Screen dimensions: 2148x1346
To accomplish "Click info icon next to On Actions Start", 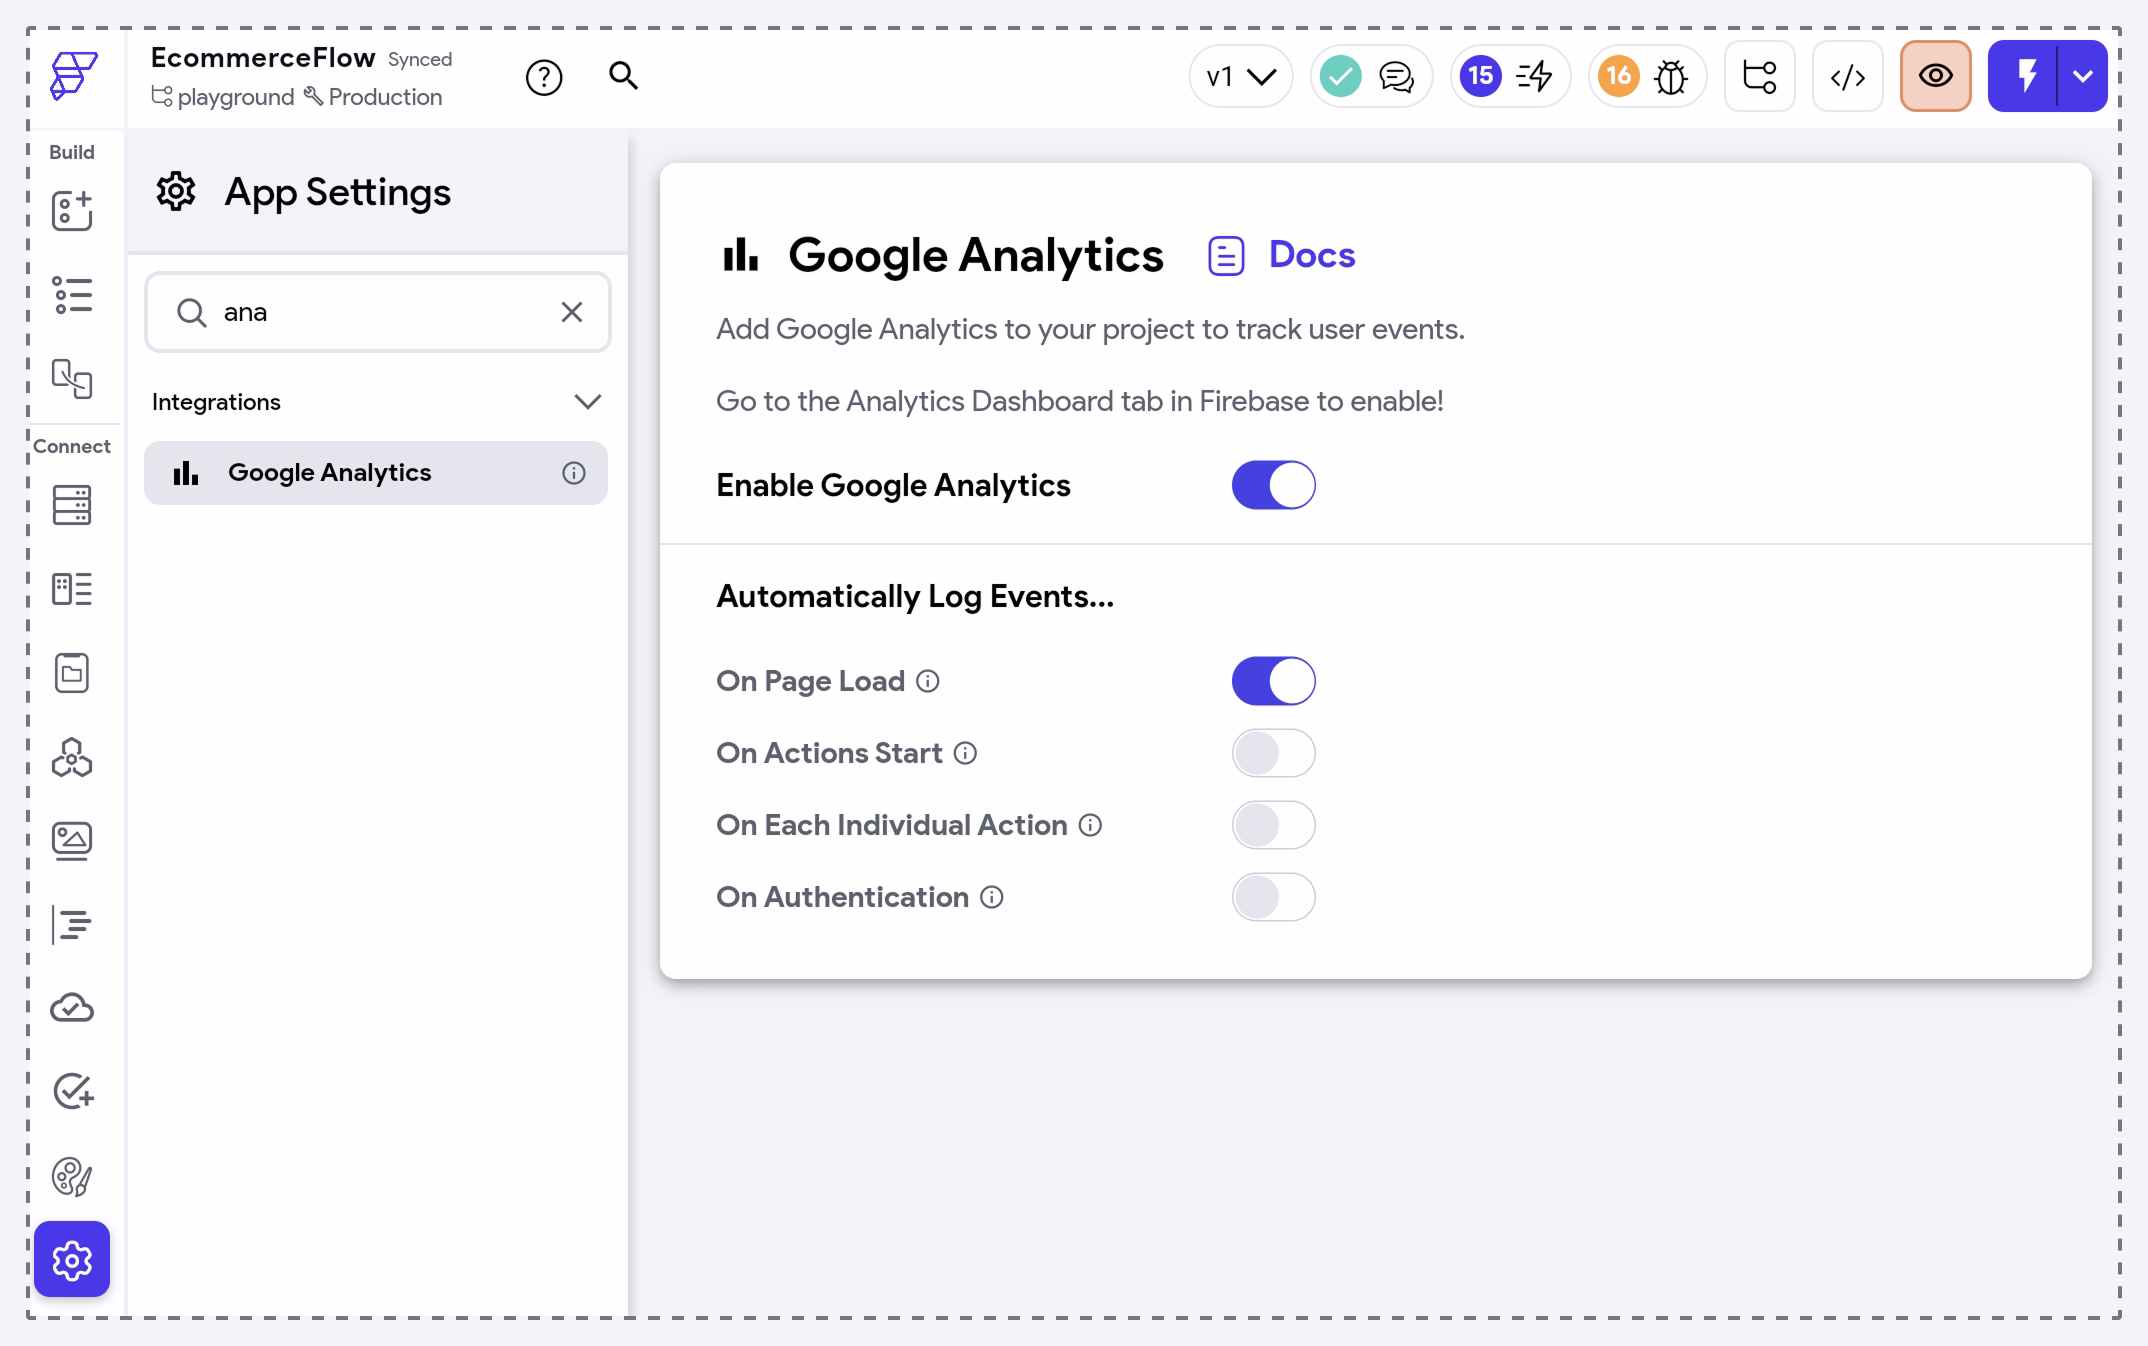I will [x=965, y=753].
